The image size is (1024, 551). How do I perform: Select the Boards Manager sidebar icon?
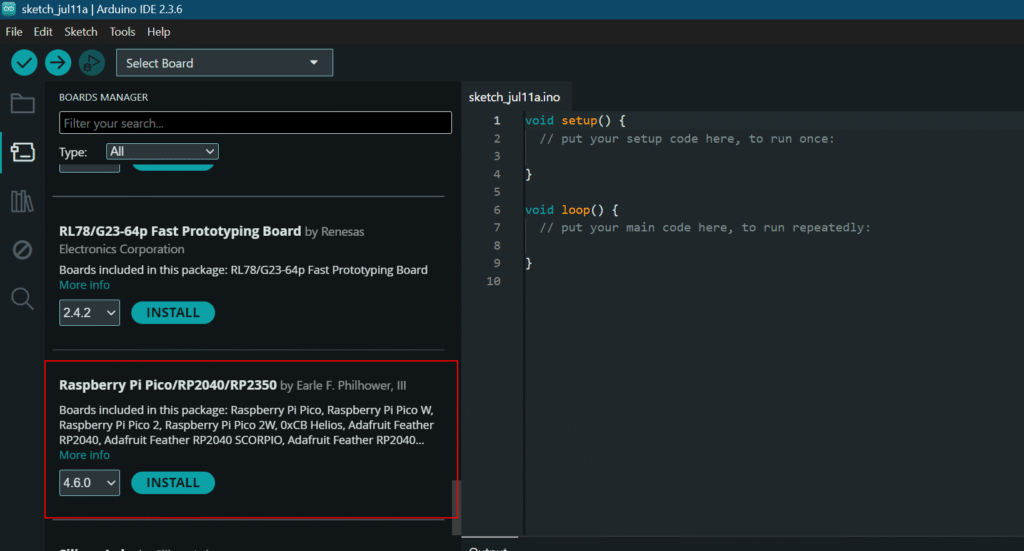coord(22,152)
